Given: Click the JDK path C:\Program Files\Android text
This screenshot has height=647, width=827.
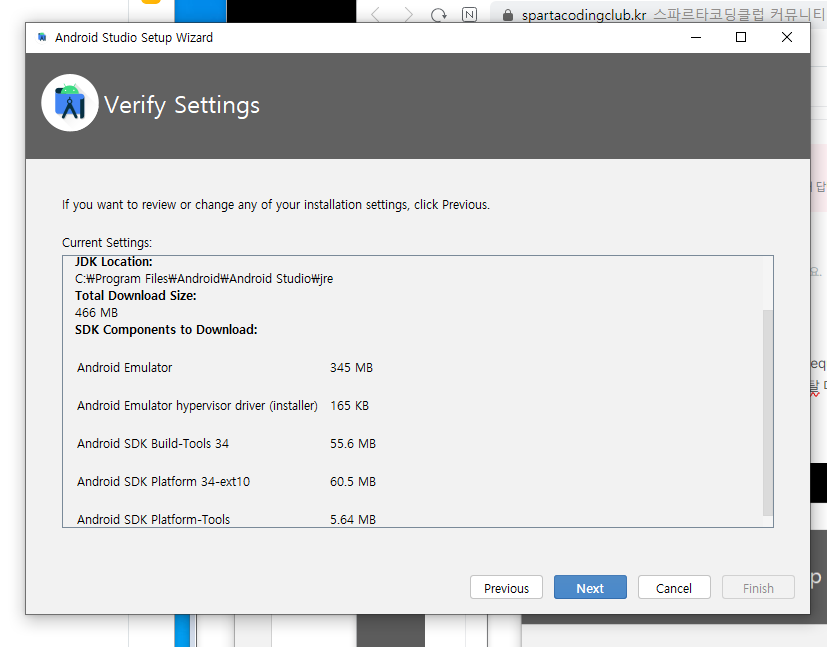Looking at the screenshot, I should click(204, 278).
